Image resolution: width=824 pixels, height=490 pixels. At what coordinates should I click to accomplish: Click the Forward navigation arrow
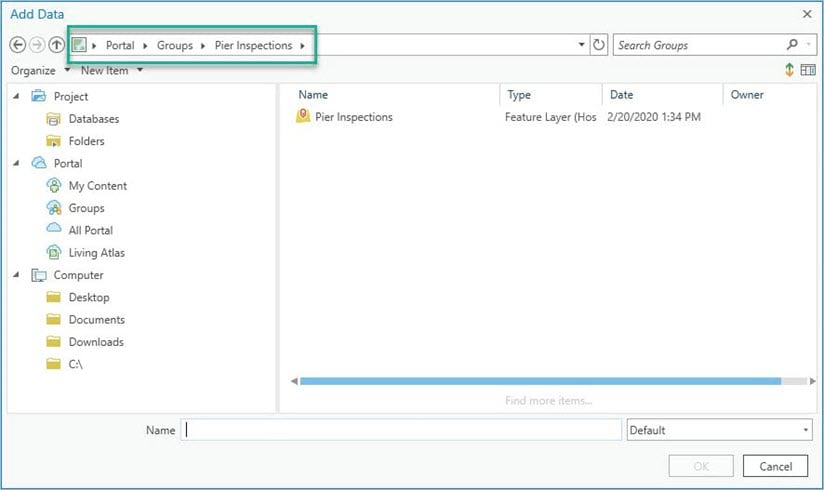click(37, 45)
